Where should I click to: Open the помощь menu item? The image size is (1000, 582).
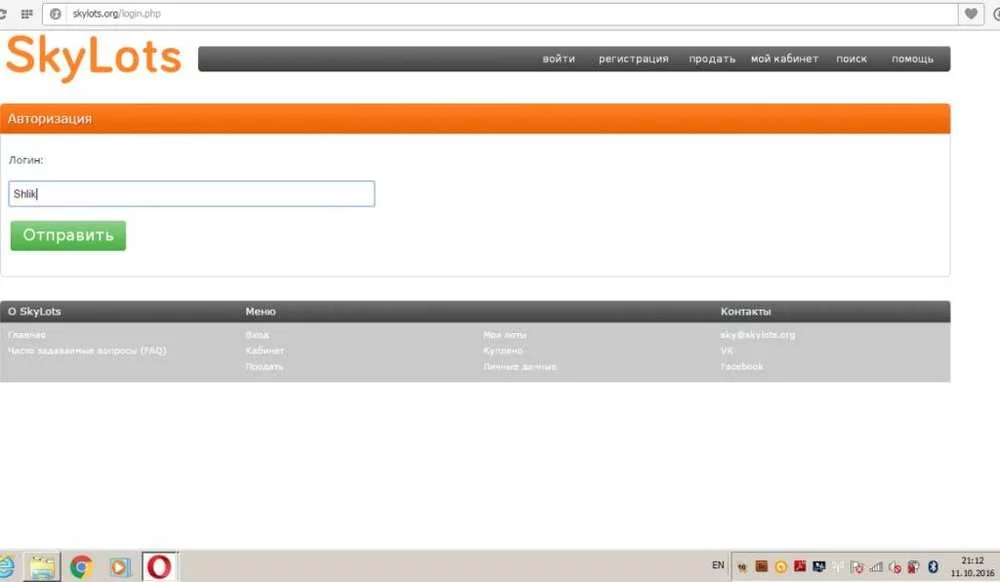coord(912,59)
